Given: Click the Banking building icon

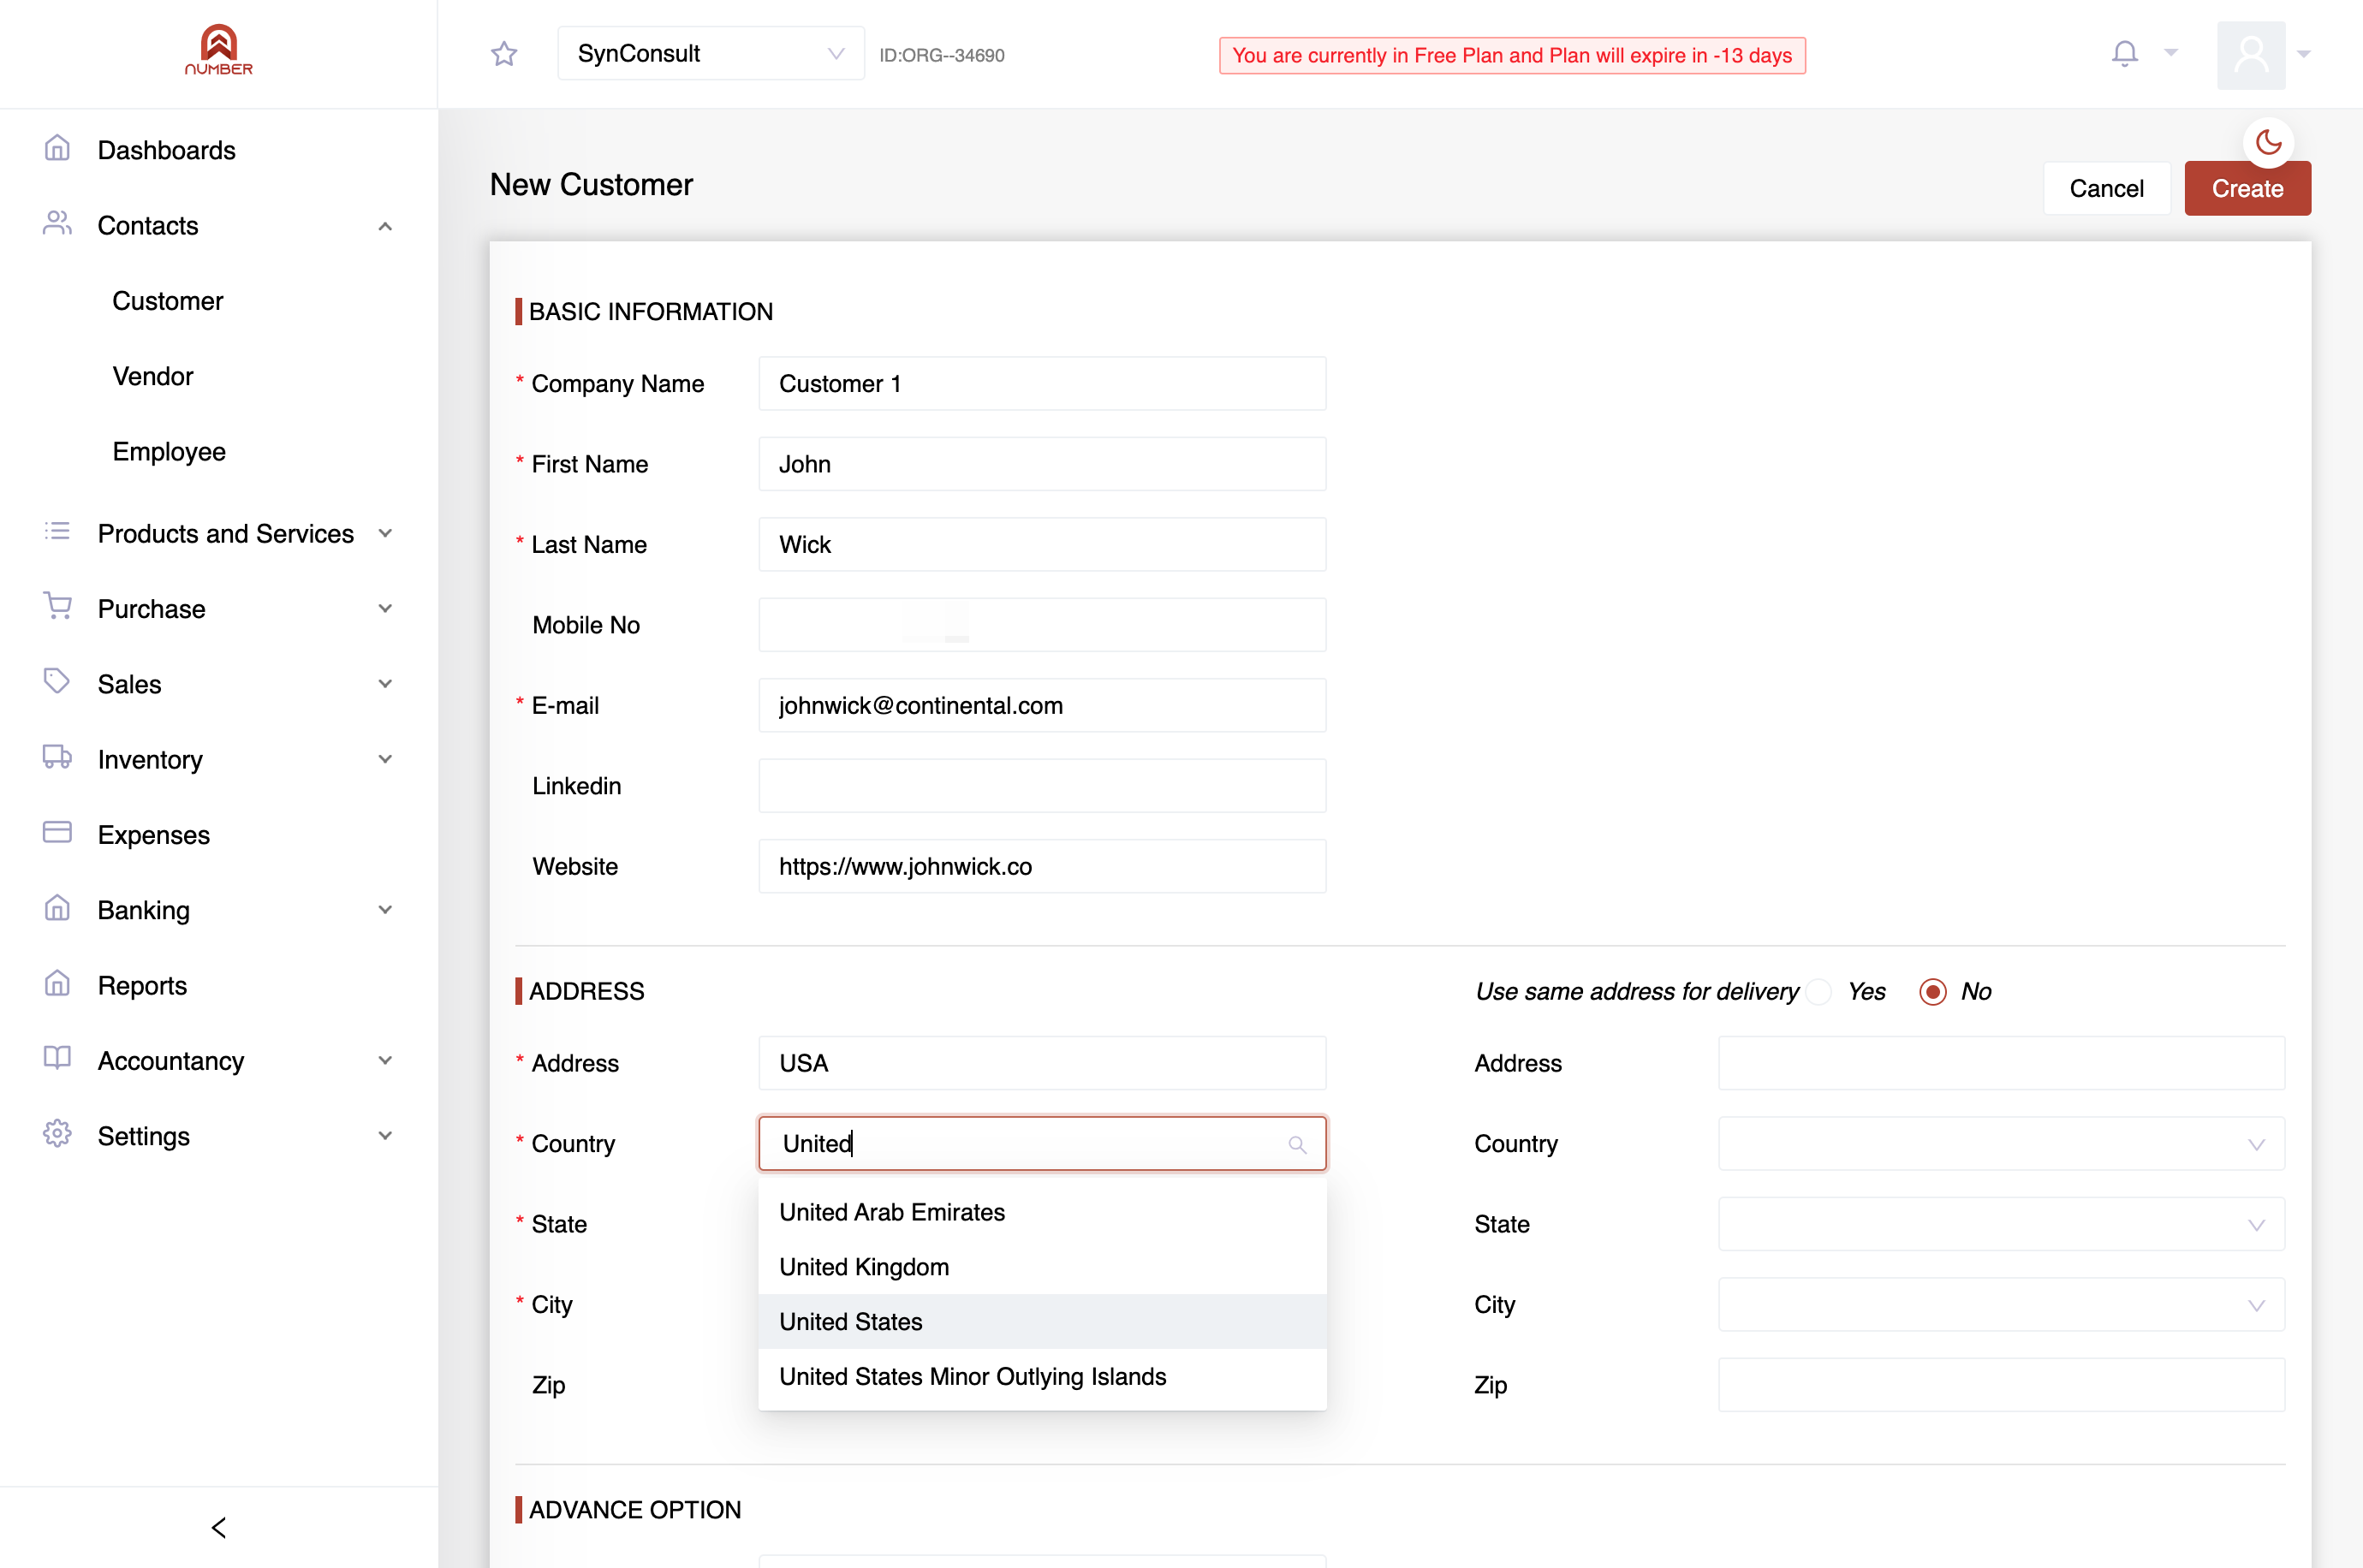Looking at the screenshot, I should 57,908.
